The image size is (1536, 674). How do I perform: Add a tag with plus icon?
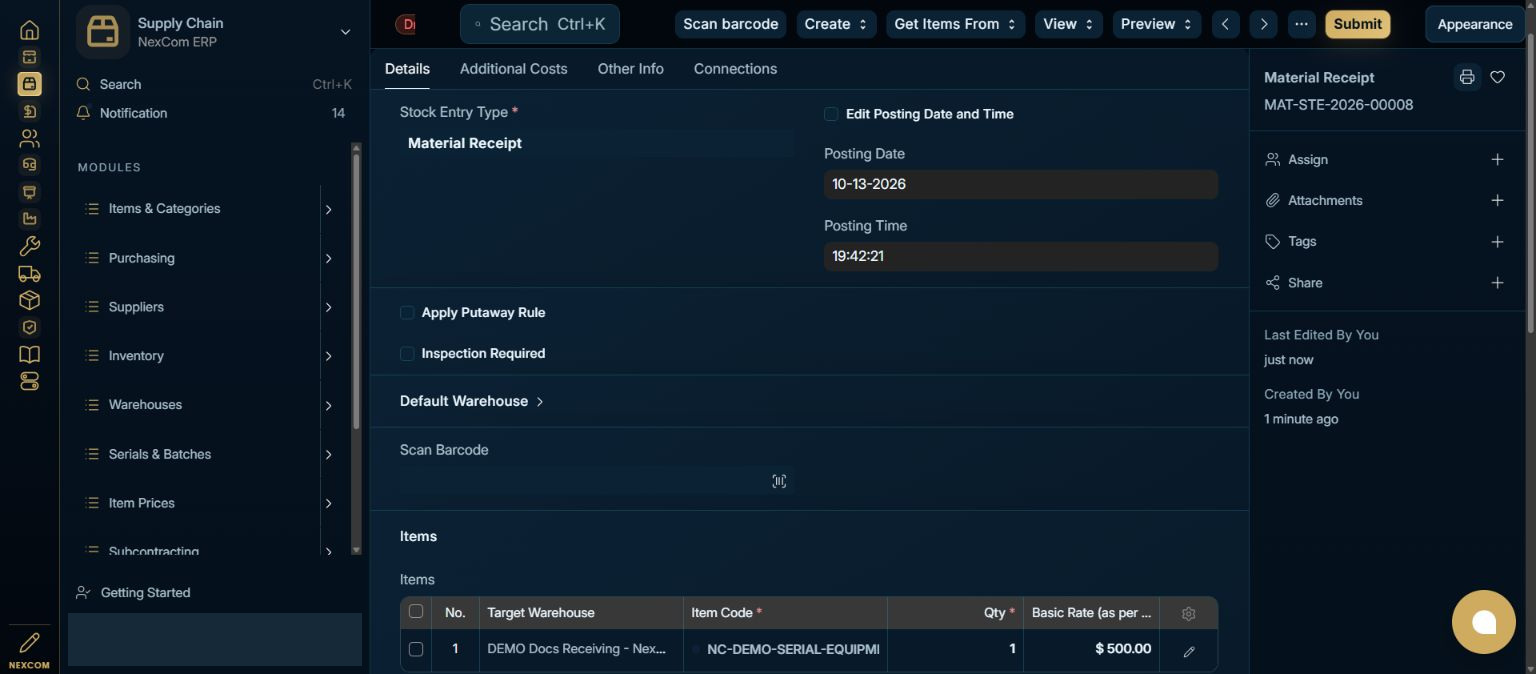click(1497, 242)
